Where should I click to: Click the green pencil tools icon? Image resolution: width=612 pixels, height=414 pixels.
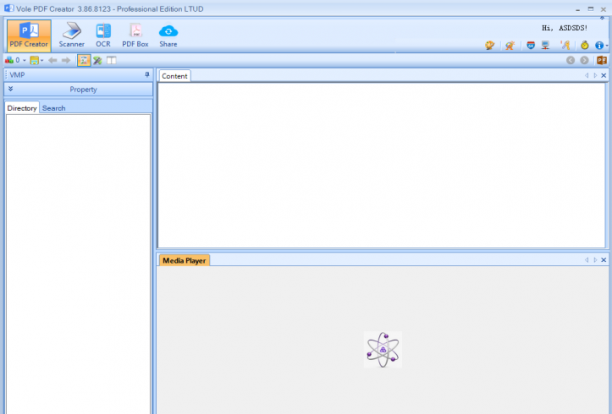(97, 60)
